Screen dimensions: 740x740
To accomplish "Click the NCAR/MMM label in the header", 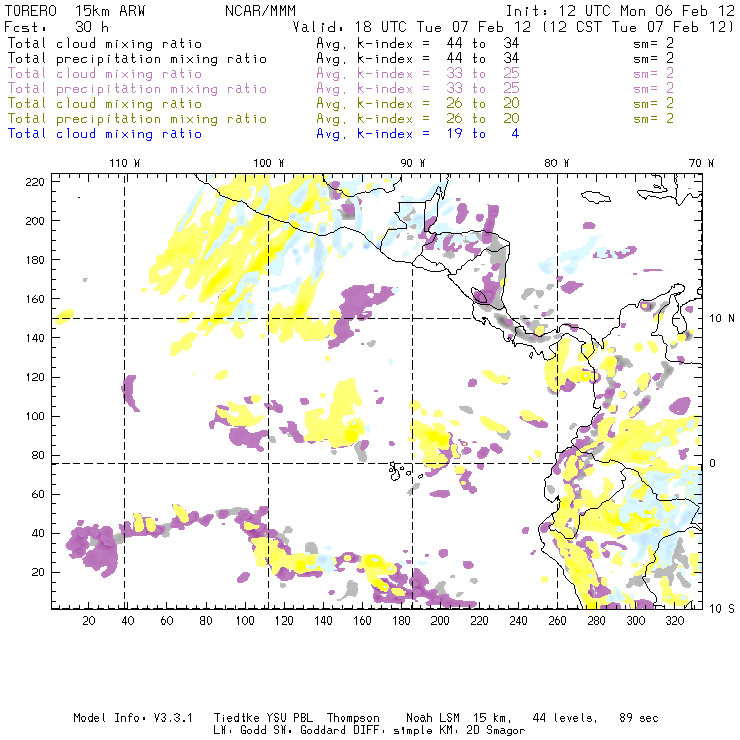I will 260,11.
